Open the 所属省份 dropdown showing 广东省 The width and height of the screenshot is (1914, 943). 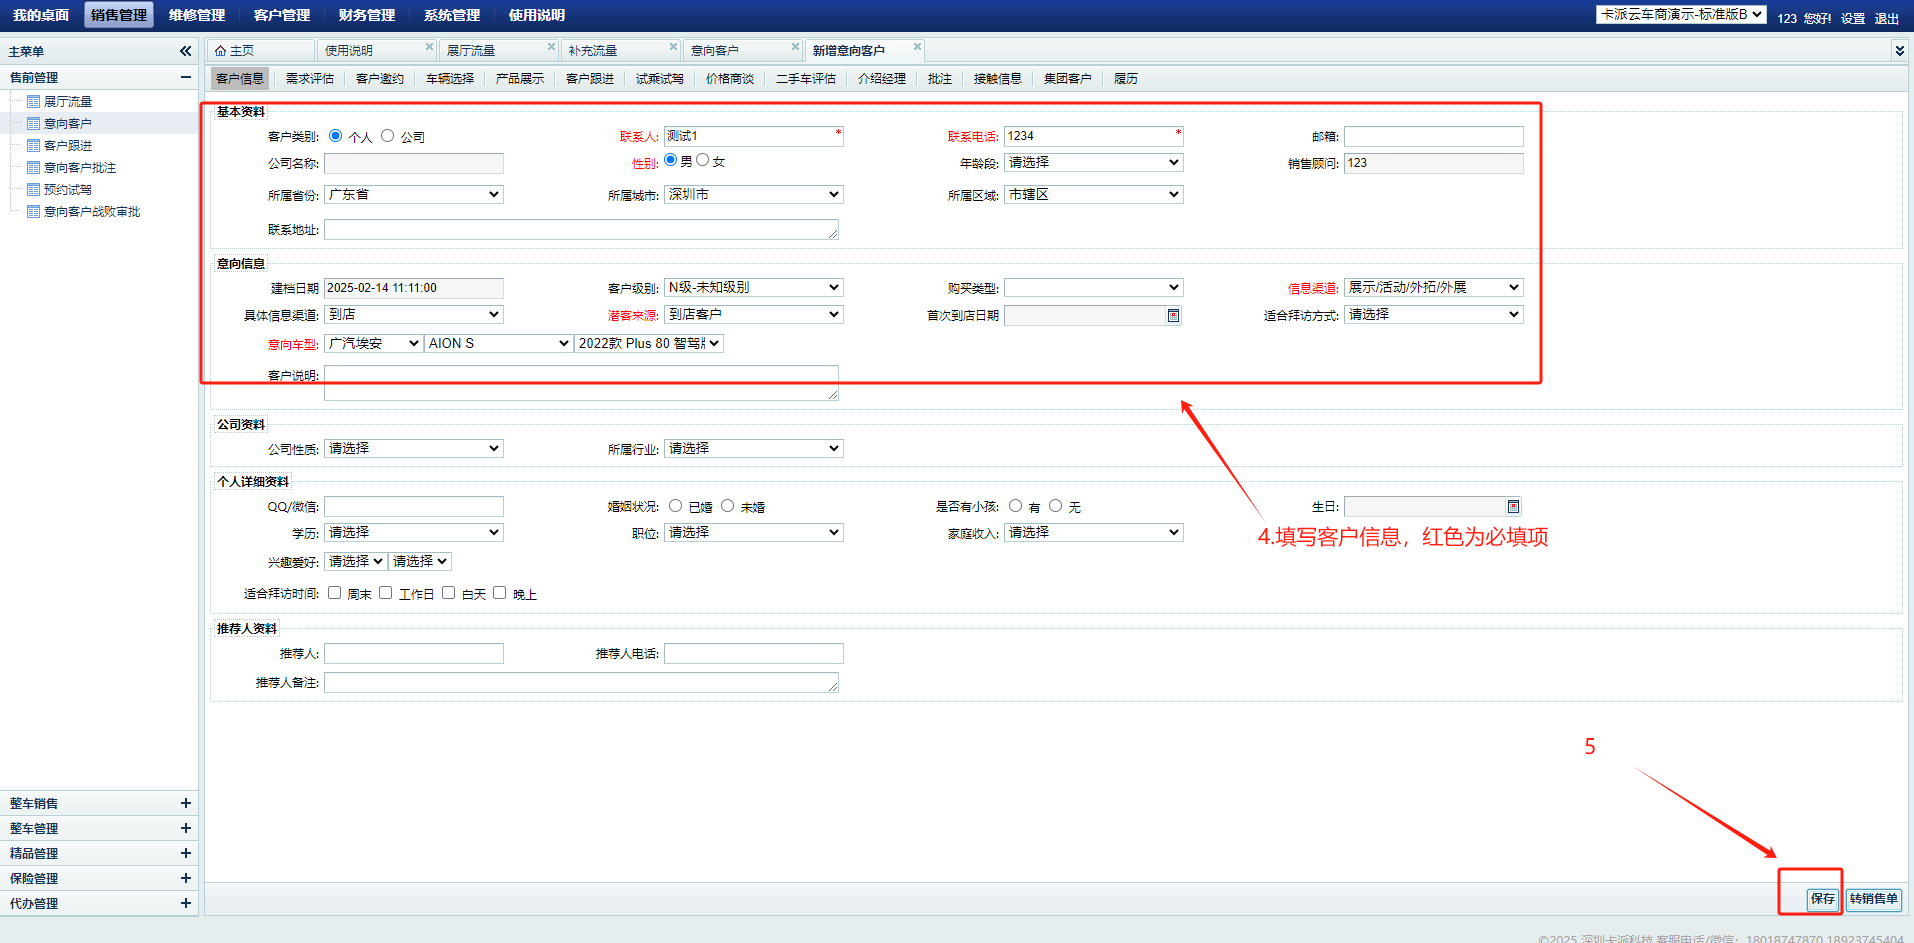[x=413, y=195]
